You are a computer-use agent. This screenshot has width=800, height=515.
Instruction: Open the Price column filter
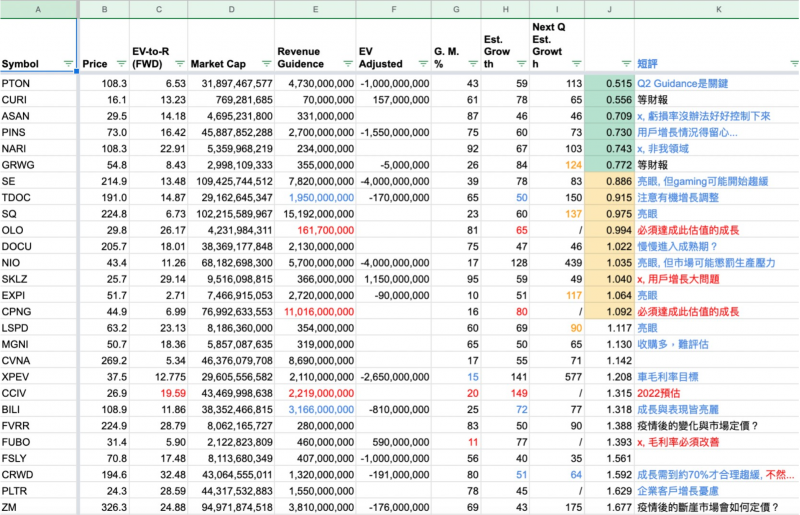tap(121, 64)
